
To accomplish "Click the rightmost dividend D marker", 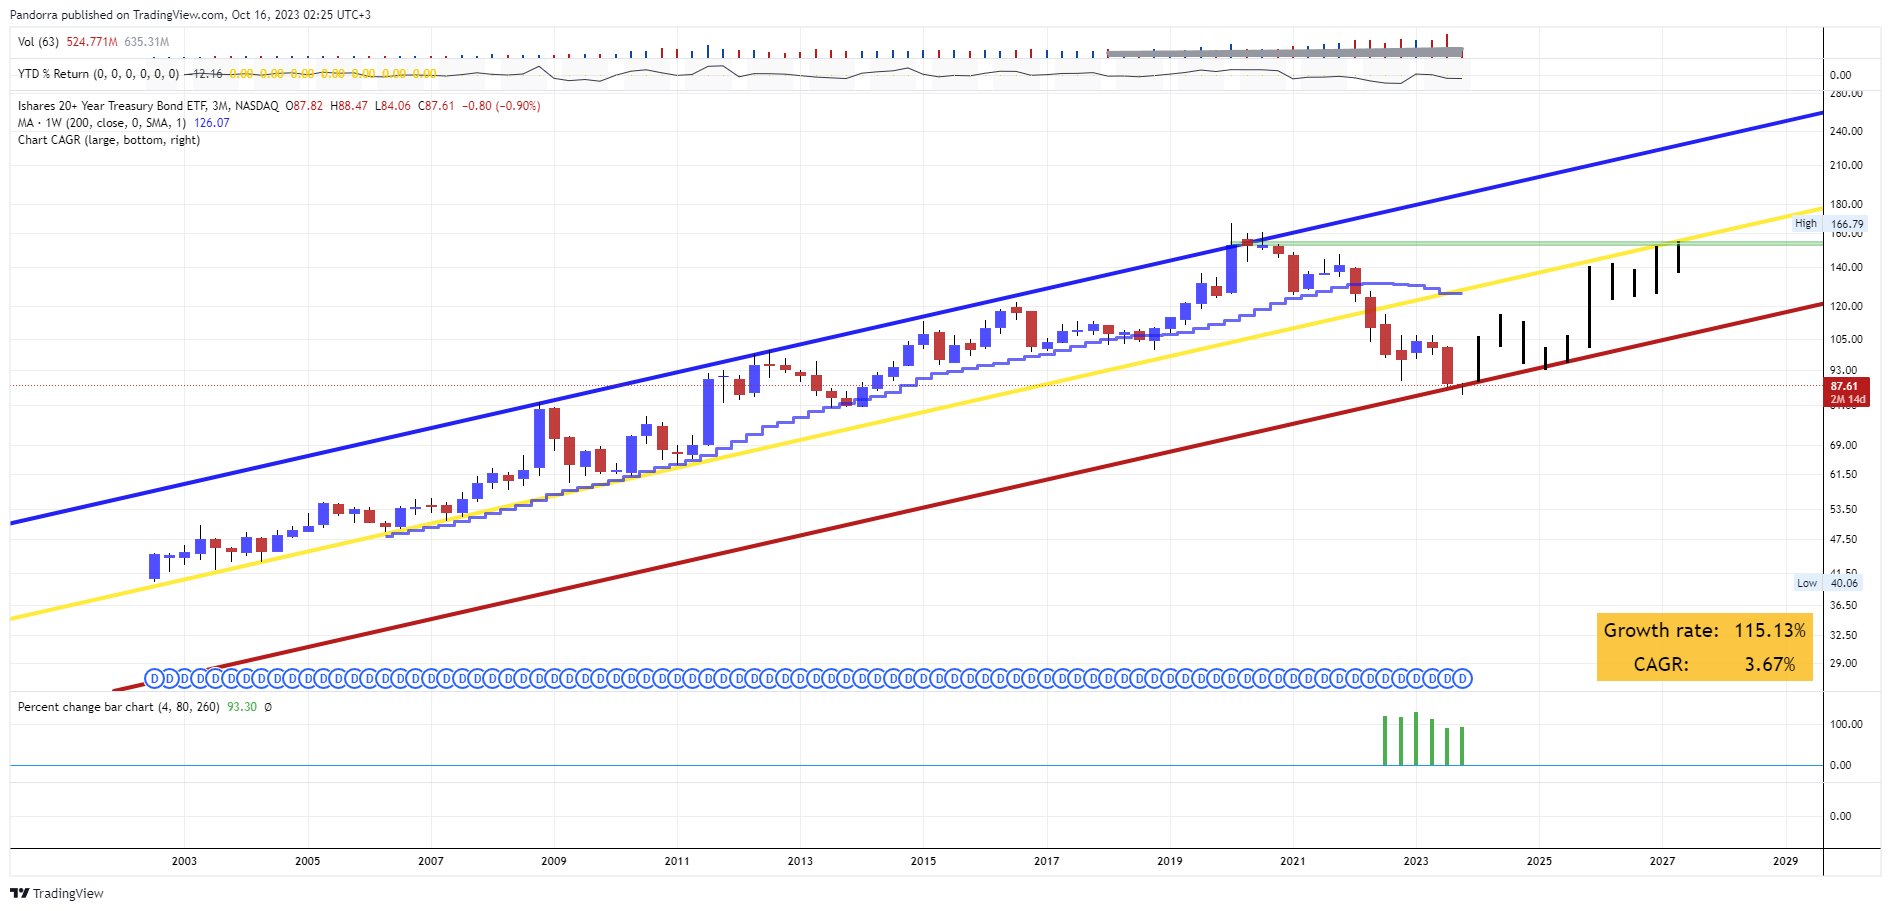I will (x=1463, y=679).
